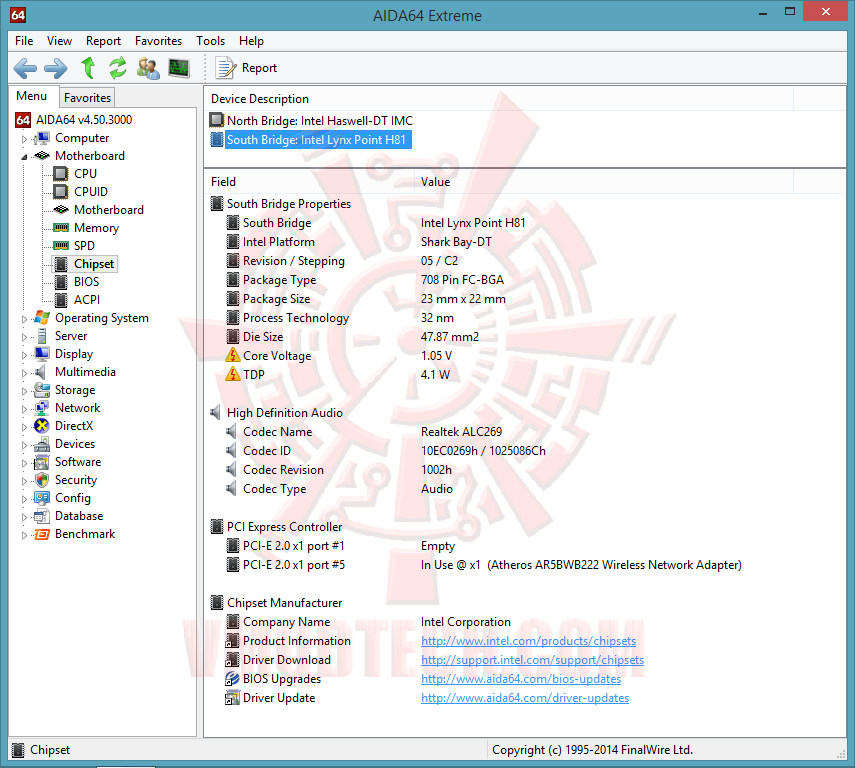Click the Benchmark icon in tree
This screenshot has height=768, width=855.
coord(42,533)
